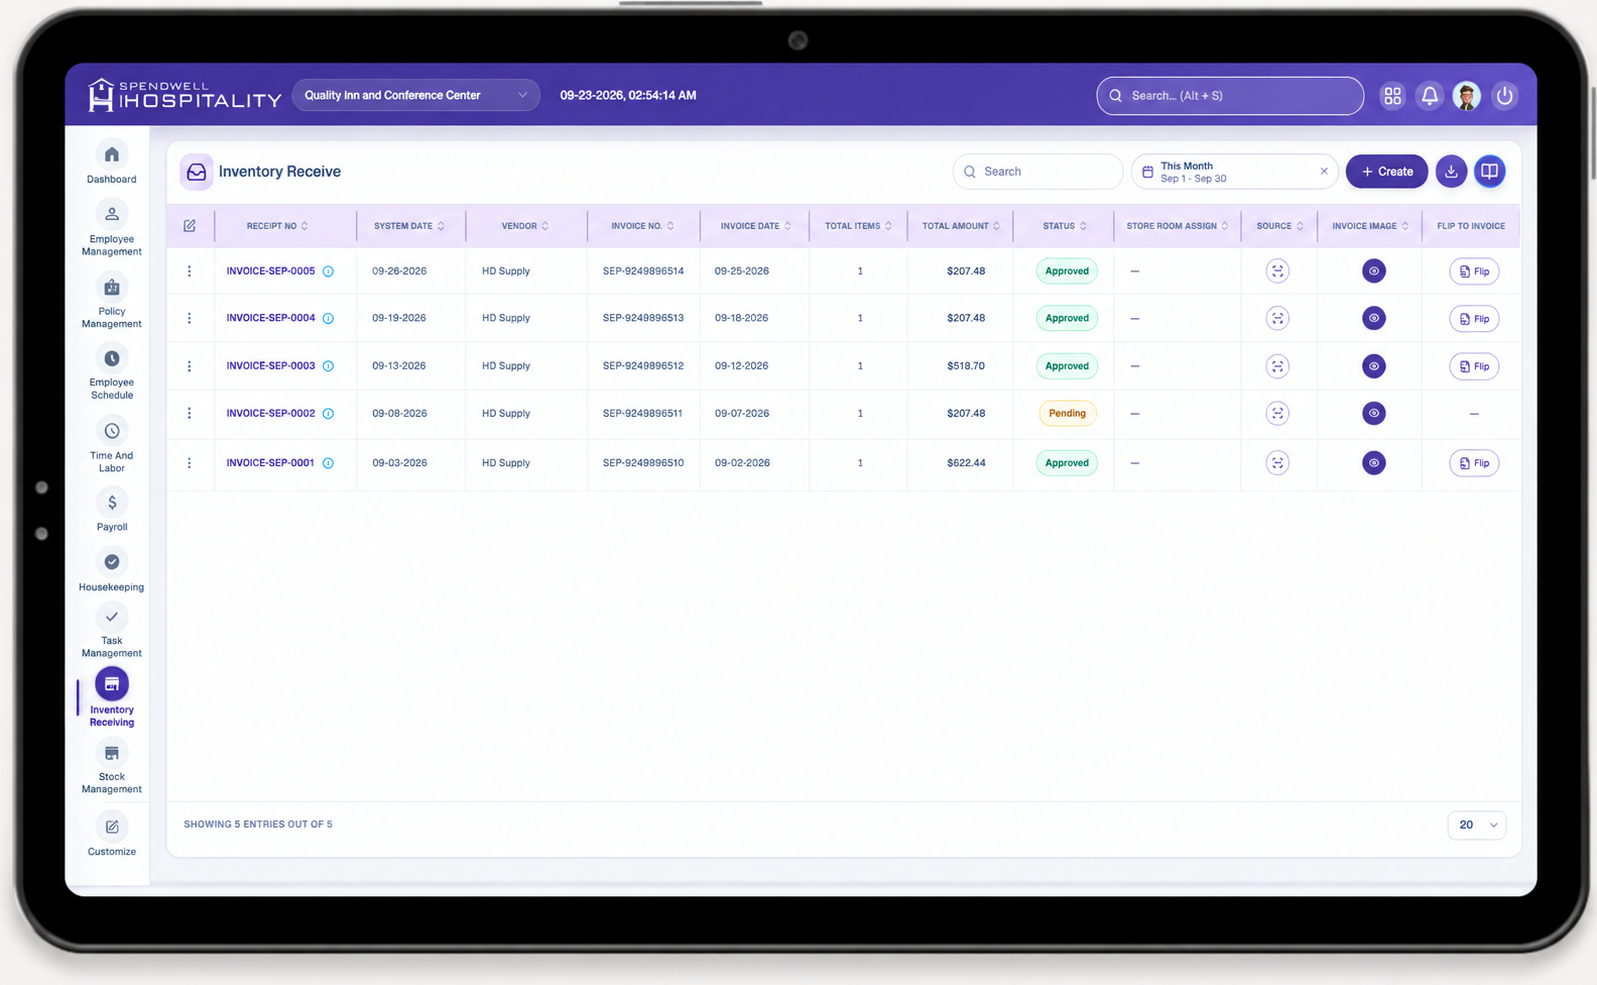The width and height of the screenshot is (1597, 985).
Task: Flip INVOICE-SEP-0003 to invoice
Action: [x=1474, y=366]
